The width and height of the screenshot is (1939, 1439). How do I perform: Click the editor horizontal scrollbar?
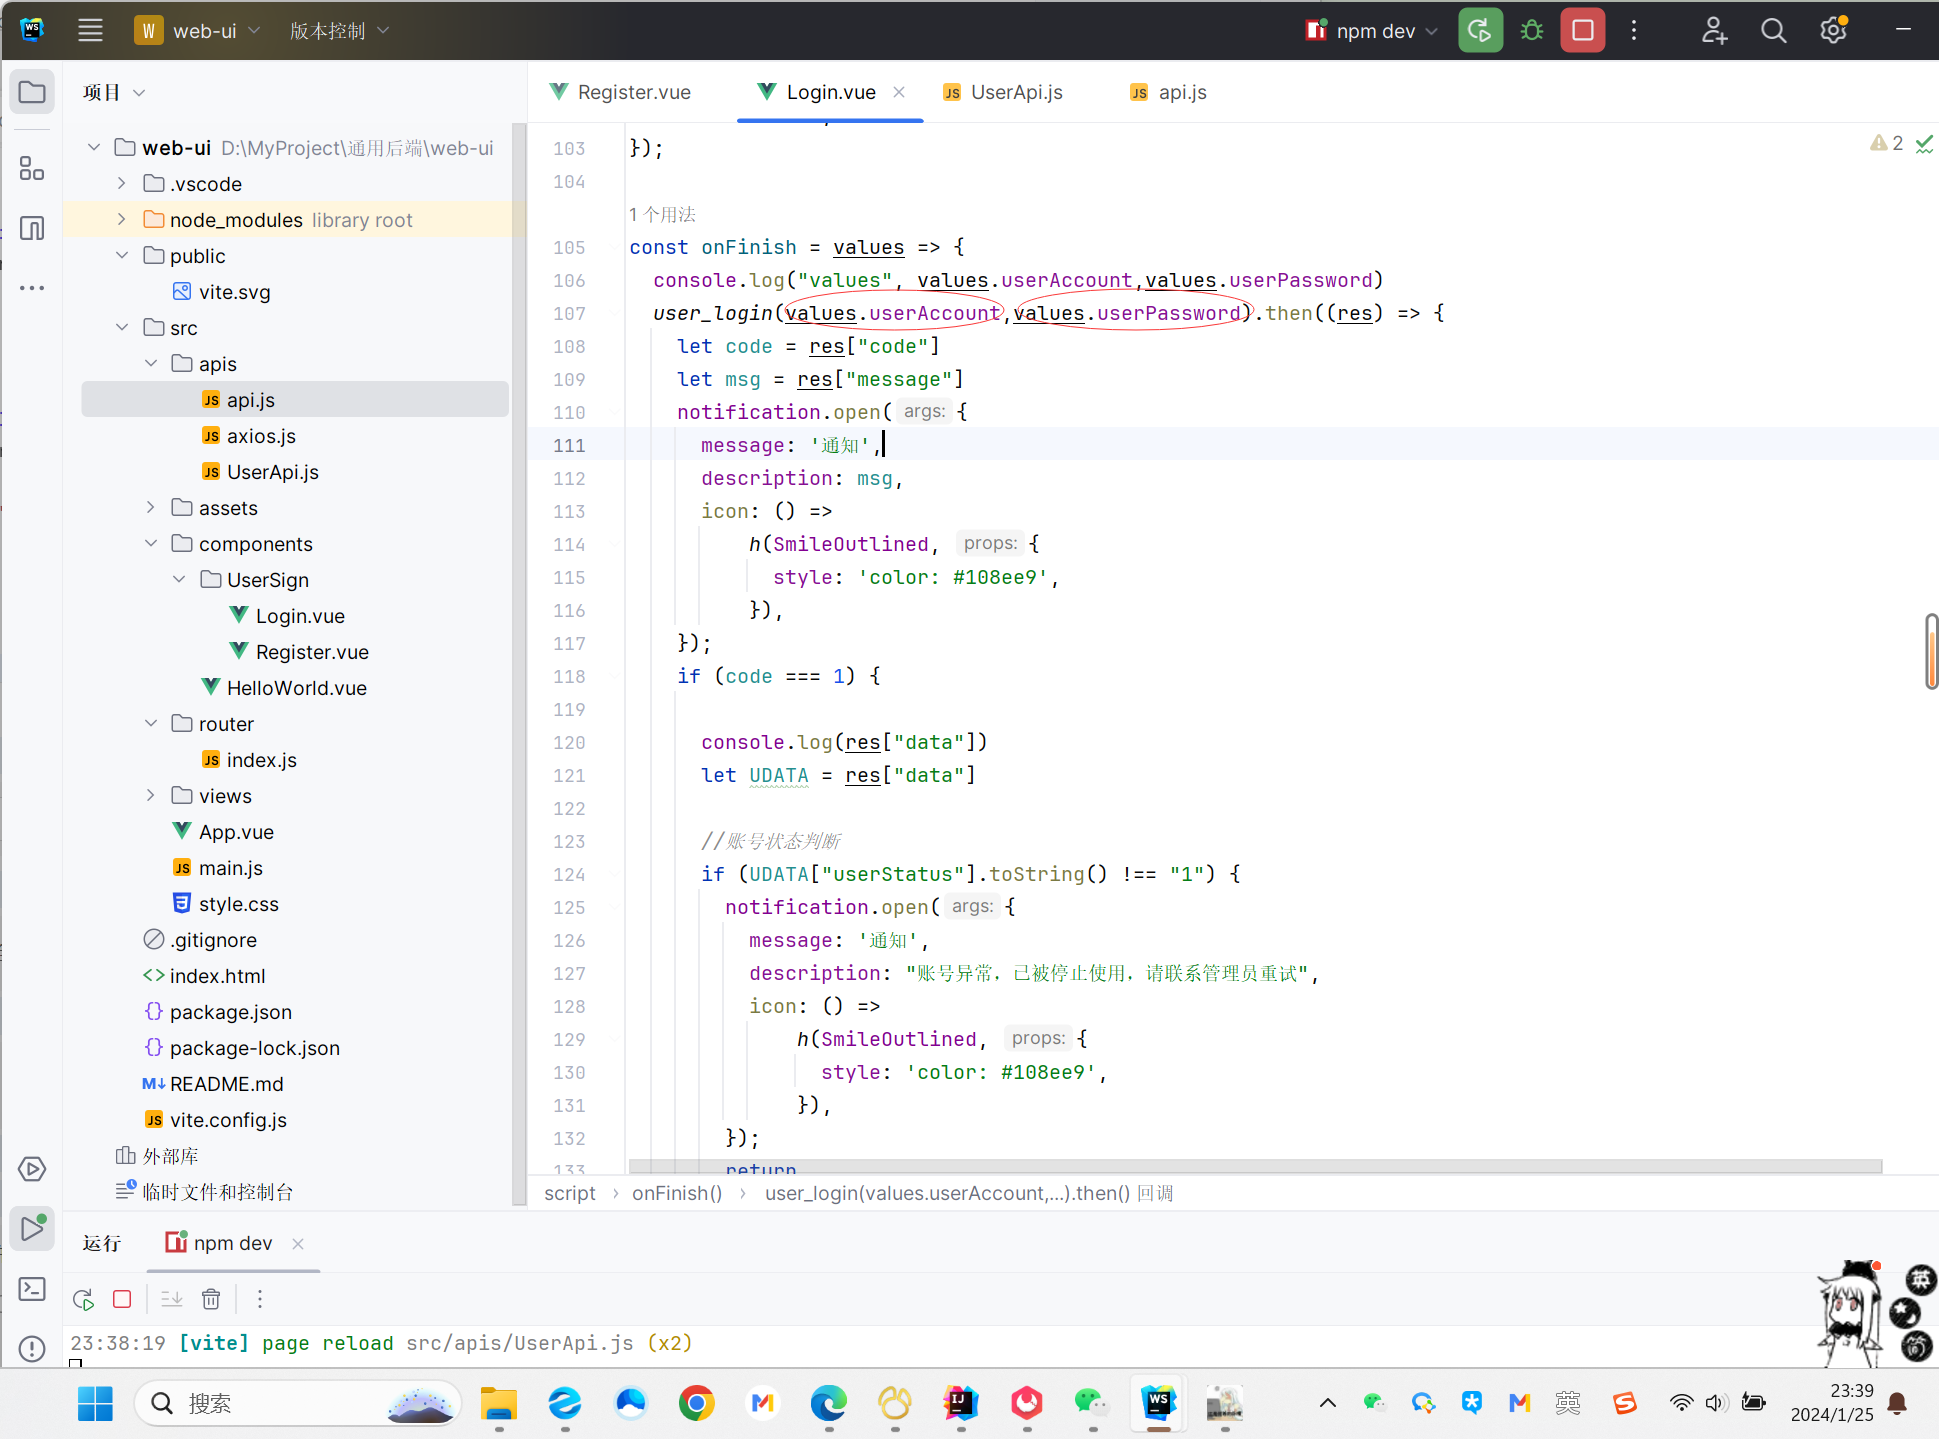point(1255,1166)
